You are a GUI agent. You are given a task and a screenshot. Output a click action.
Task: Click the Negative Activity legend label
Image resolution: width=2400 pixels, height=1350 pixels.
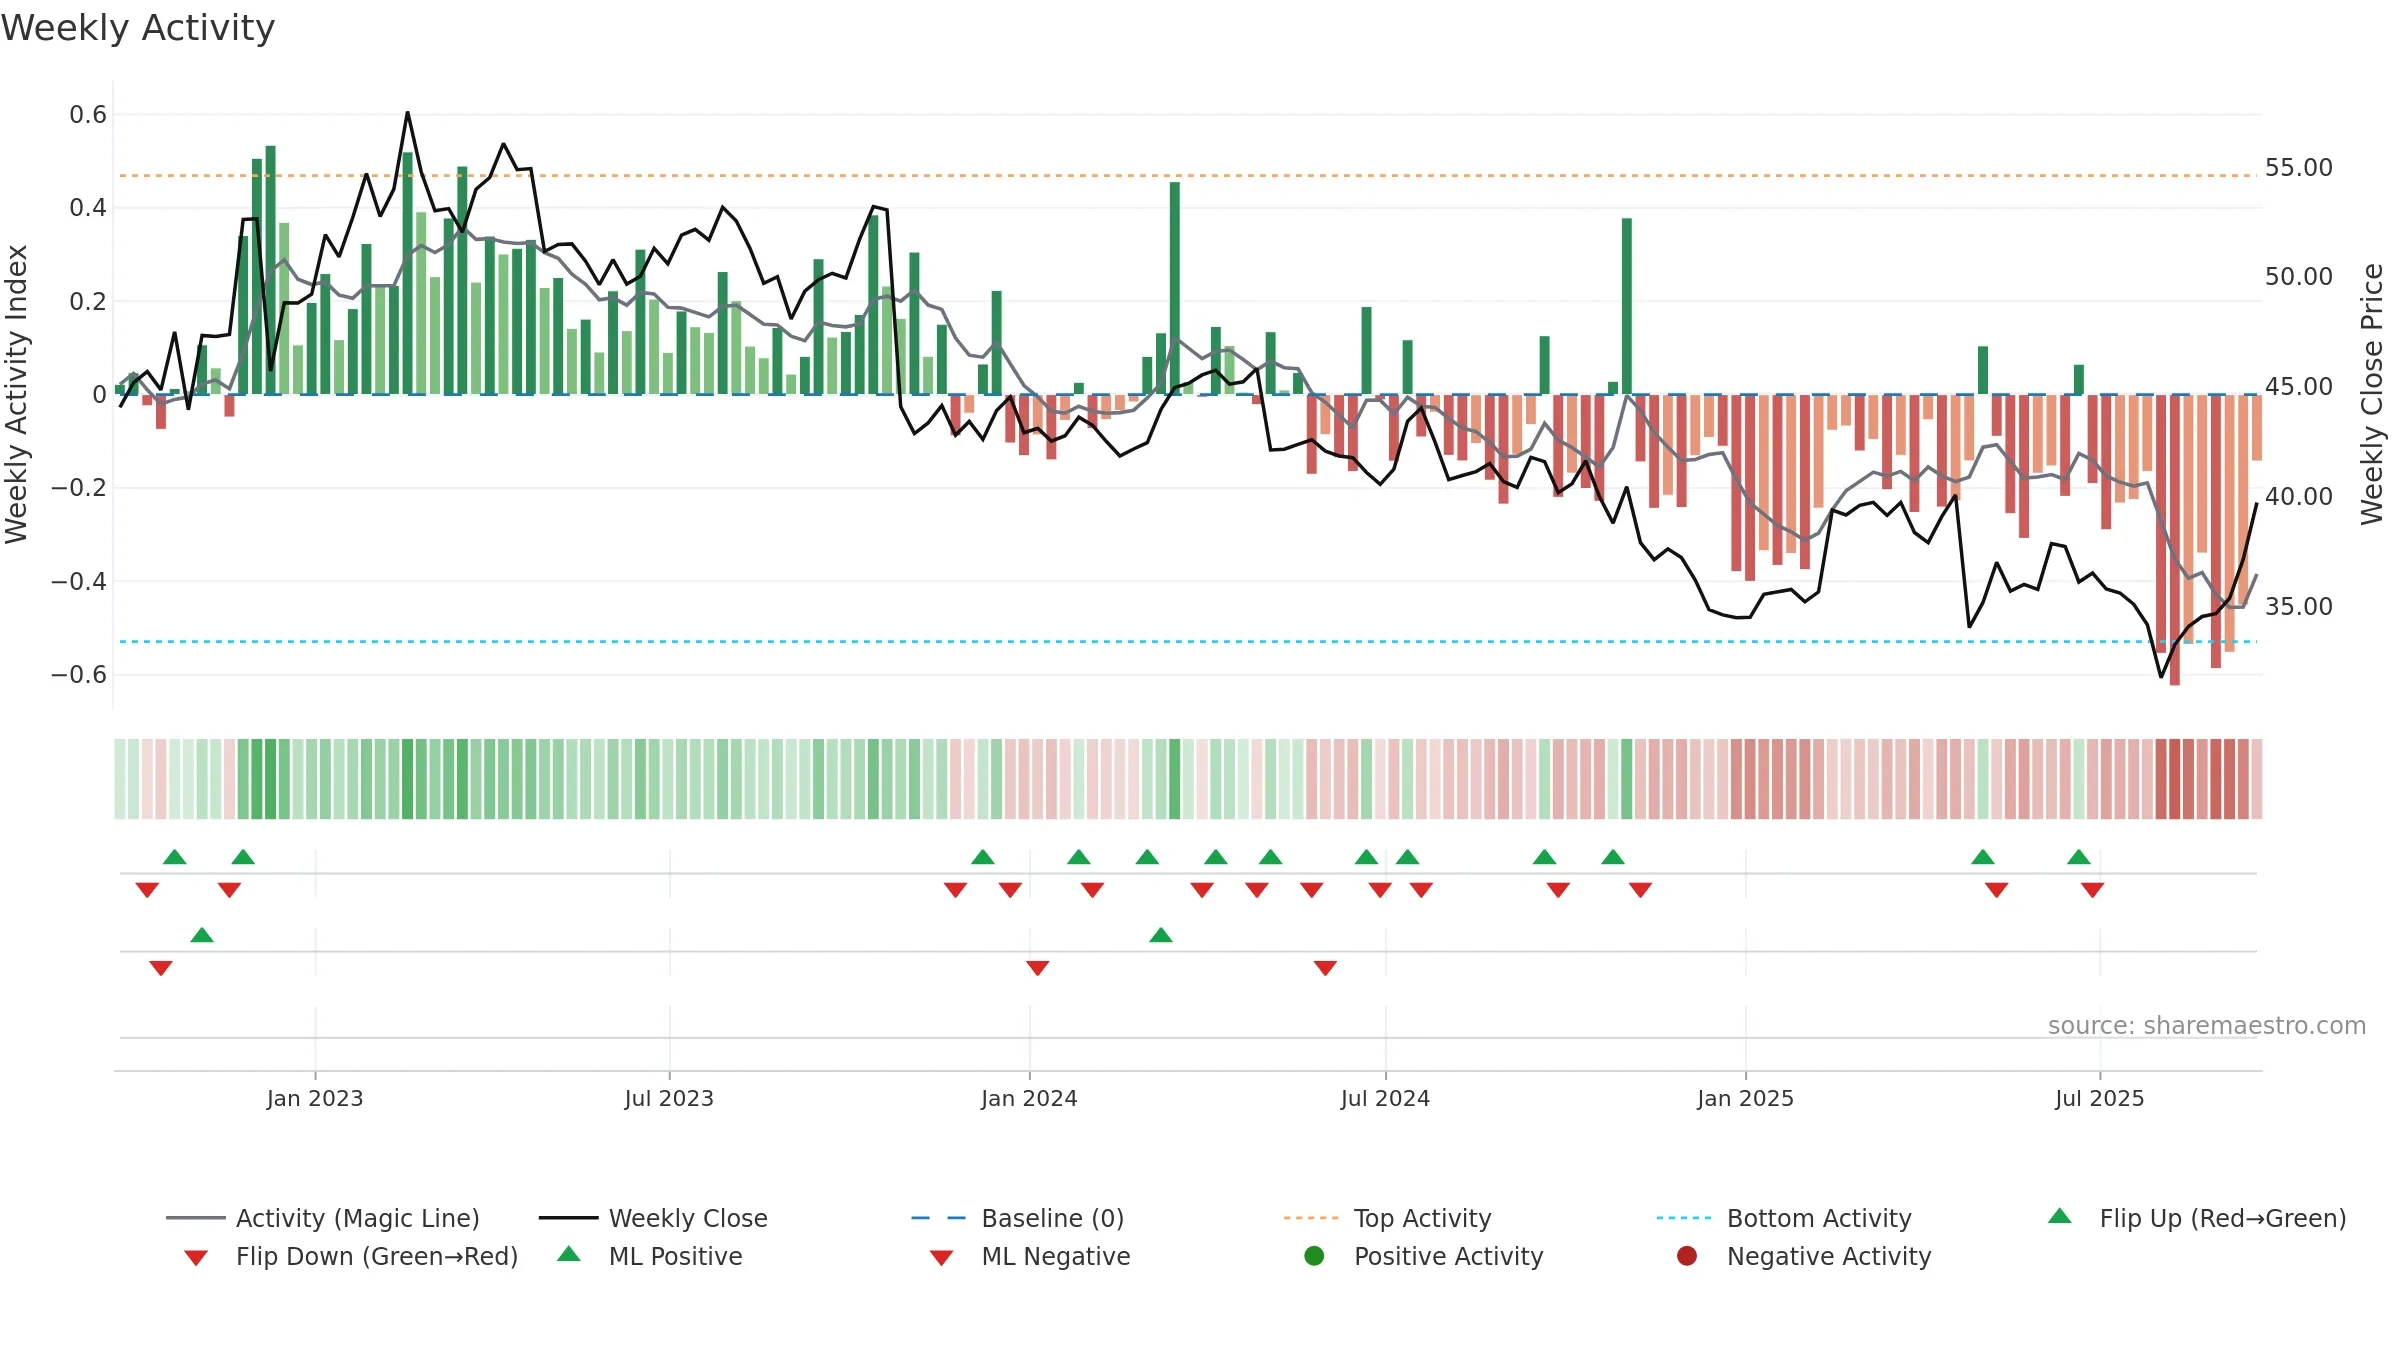coord(1829,1256)
